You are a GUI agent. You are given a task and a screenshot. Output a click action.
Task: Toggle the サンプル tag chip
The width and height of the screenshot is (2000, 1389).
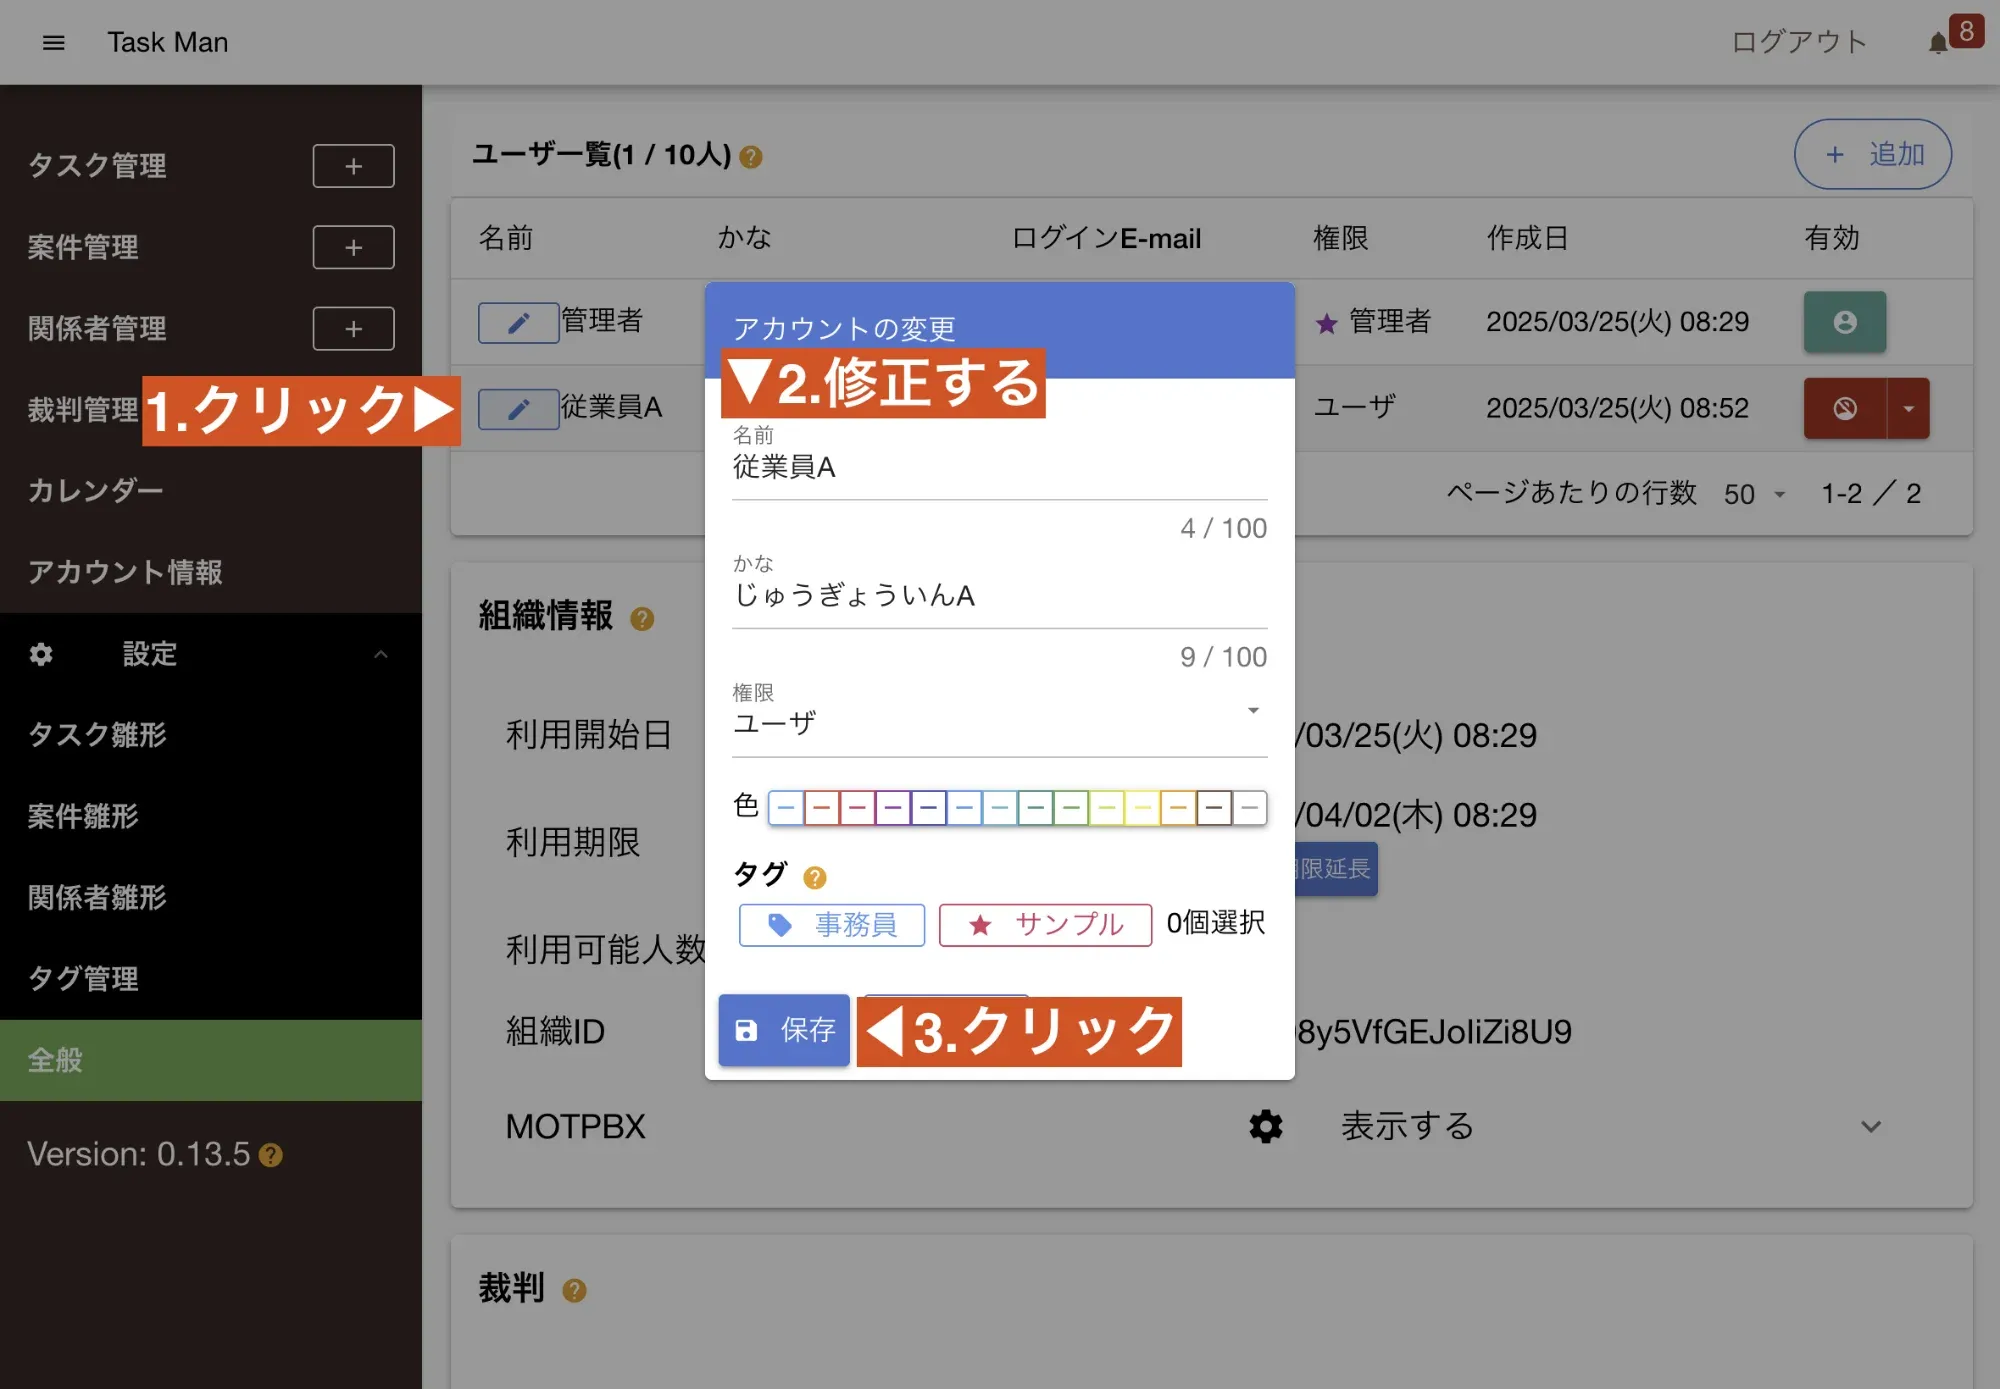pos(1045,924)
